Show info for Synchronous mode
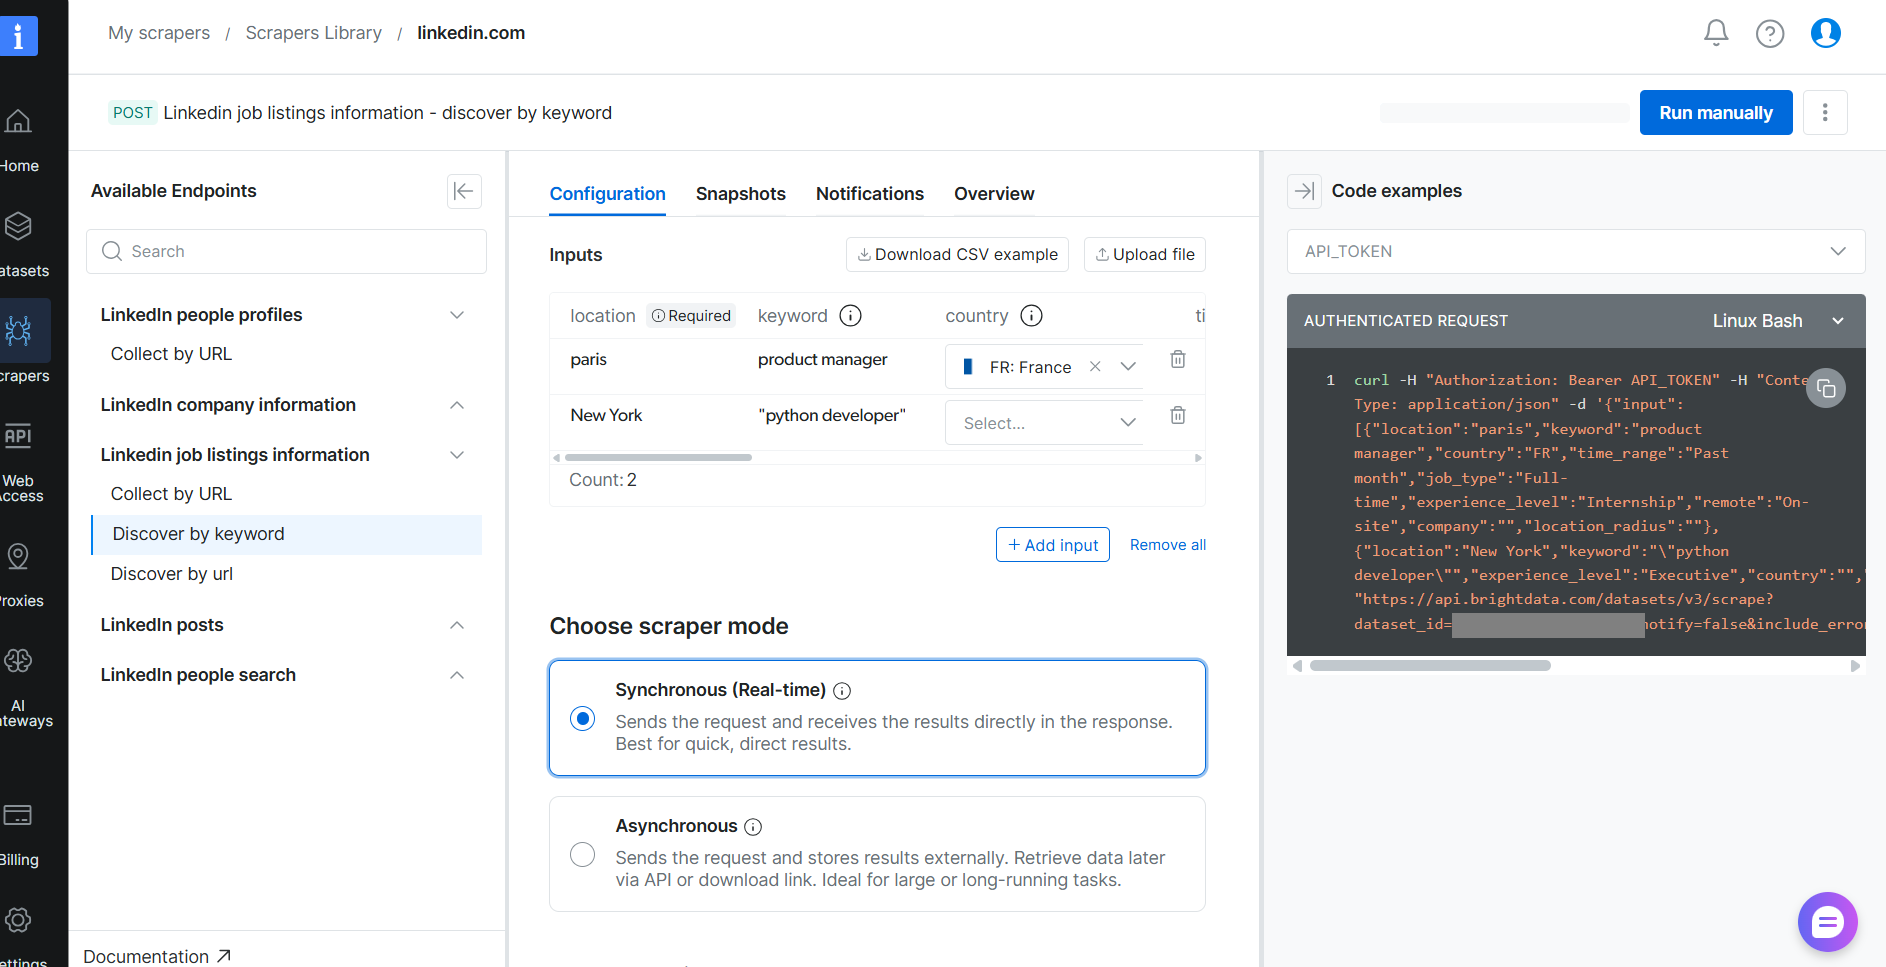 tap(842, 691)
